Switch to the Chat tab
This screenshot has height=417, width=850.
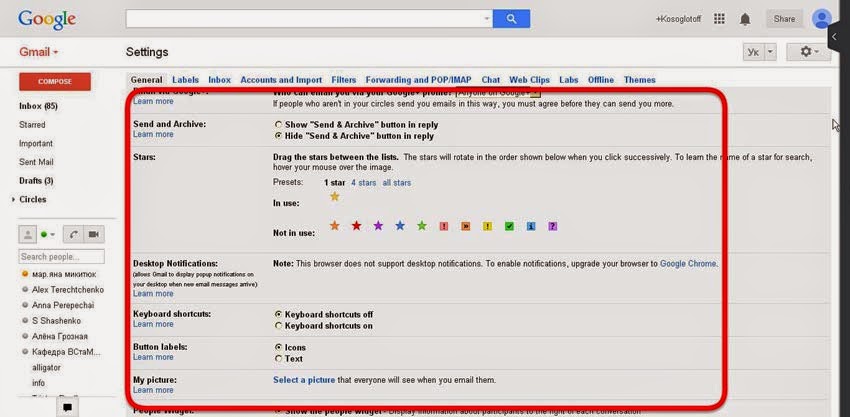491,80
